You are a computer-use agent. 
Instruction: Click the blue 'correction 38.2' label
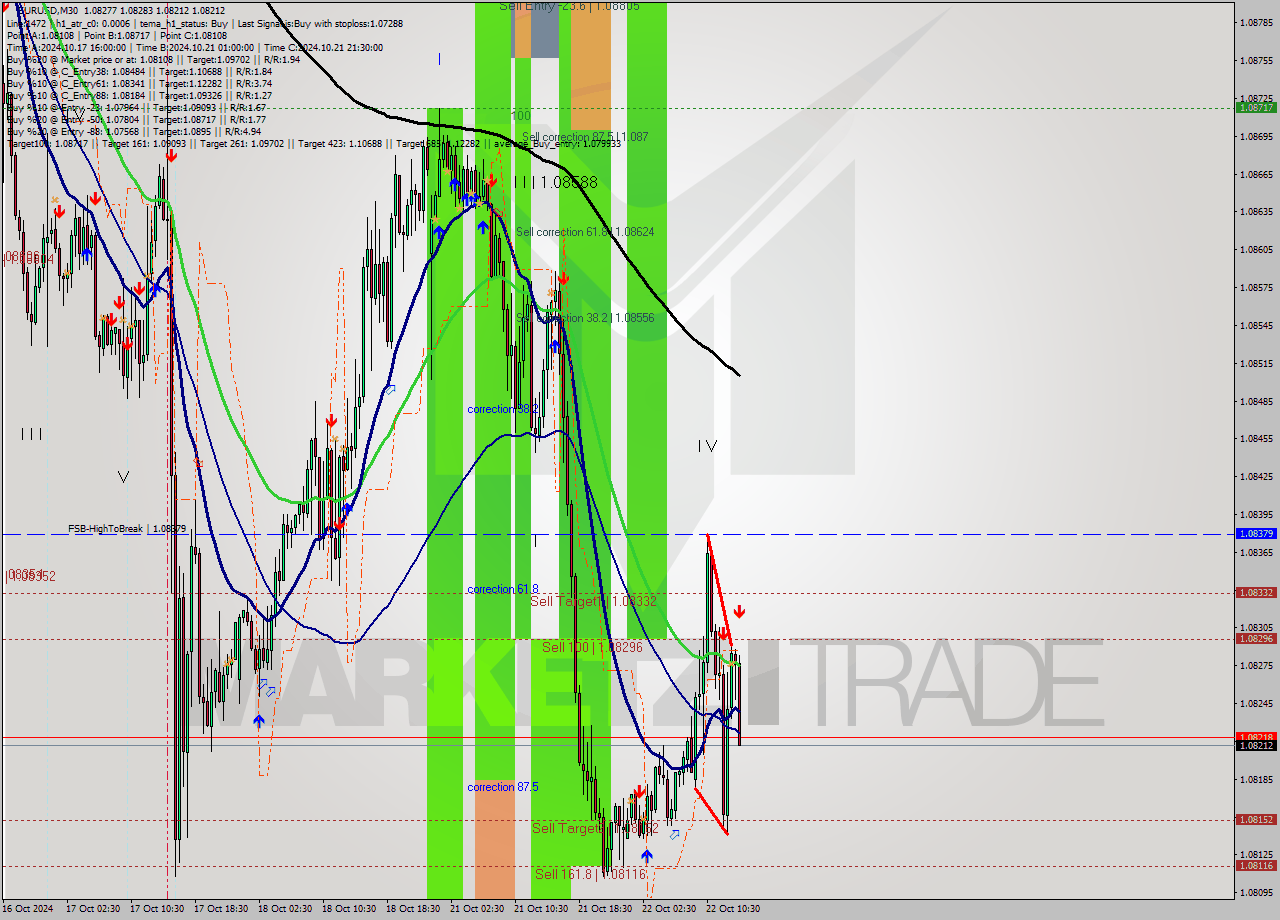(503, 409)
